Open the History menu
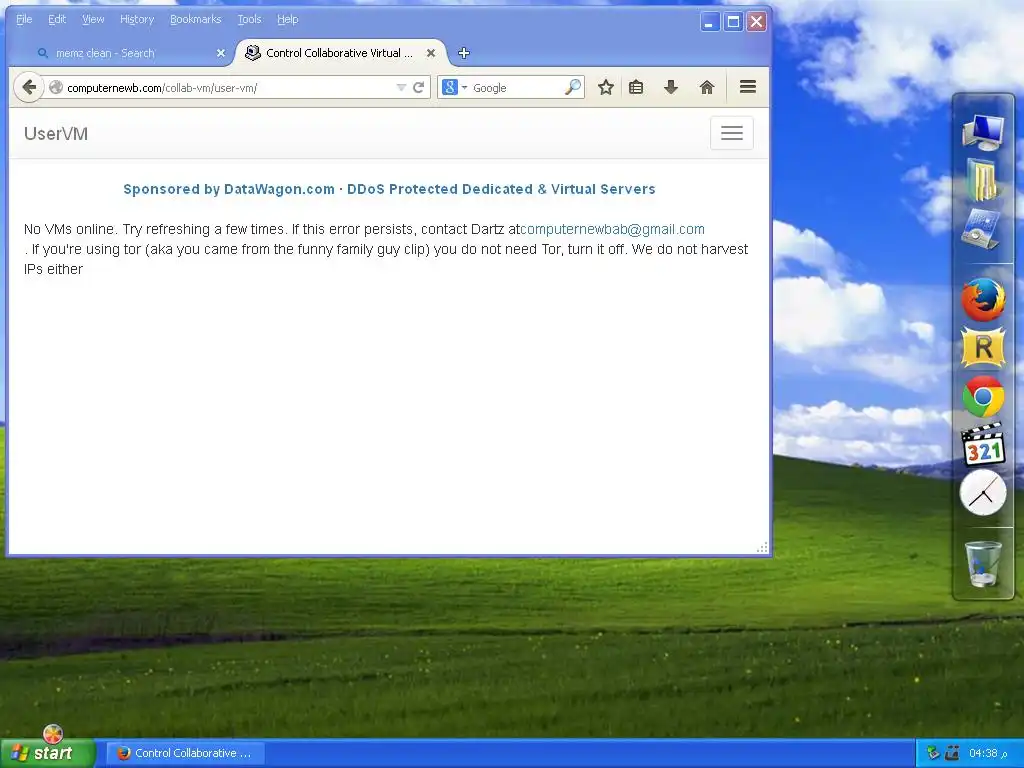The image size is (1024, 768). coord(137,20)
